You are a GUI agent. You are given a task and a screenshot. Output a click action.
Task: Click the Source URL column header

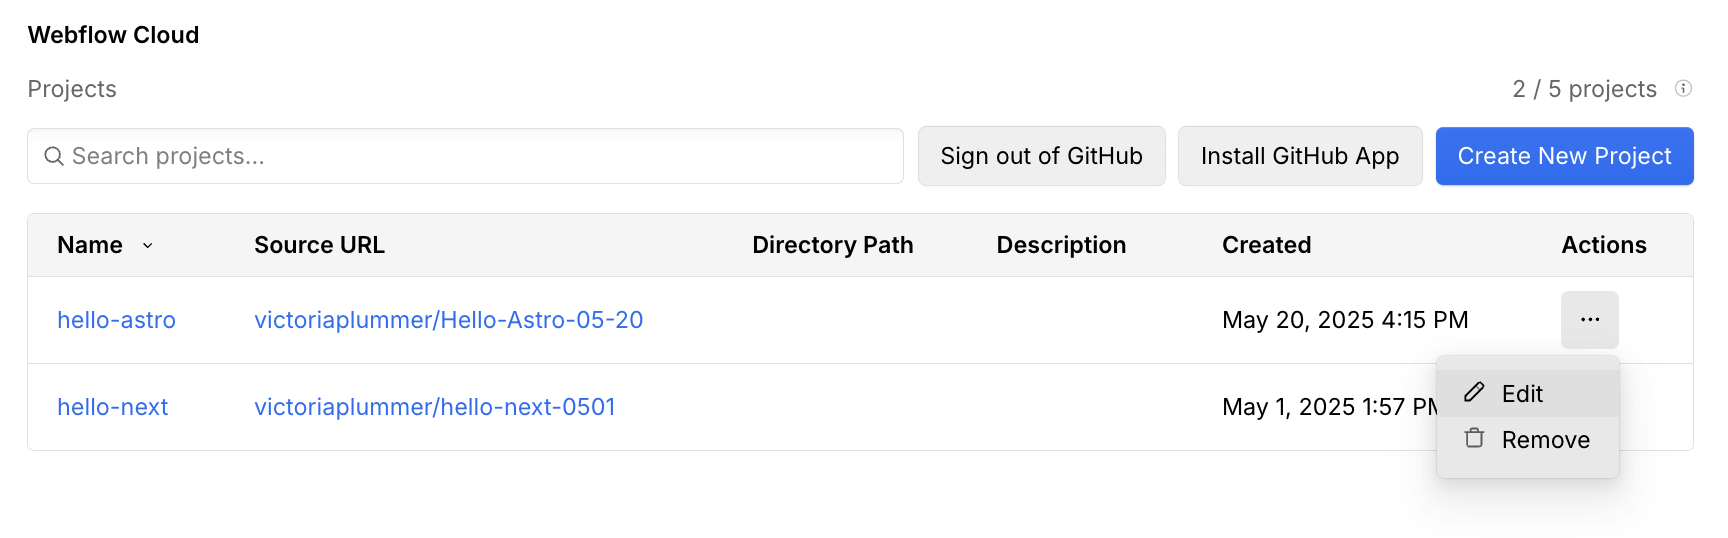(319, 245)
